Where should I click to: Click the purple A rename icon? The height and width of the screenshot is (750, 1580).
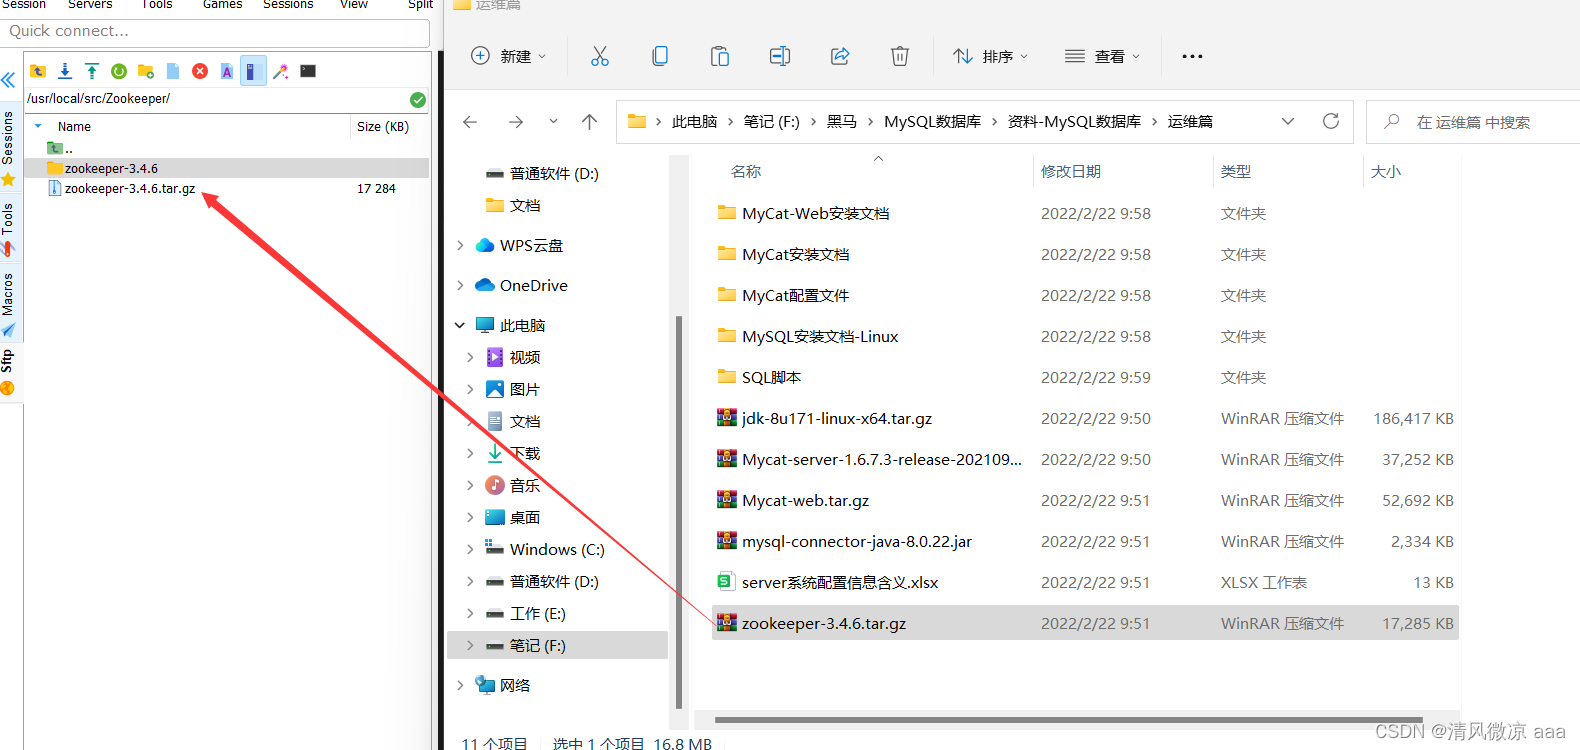click(x=227, y=71)
